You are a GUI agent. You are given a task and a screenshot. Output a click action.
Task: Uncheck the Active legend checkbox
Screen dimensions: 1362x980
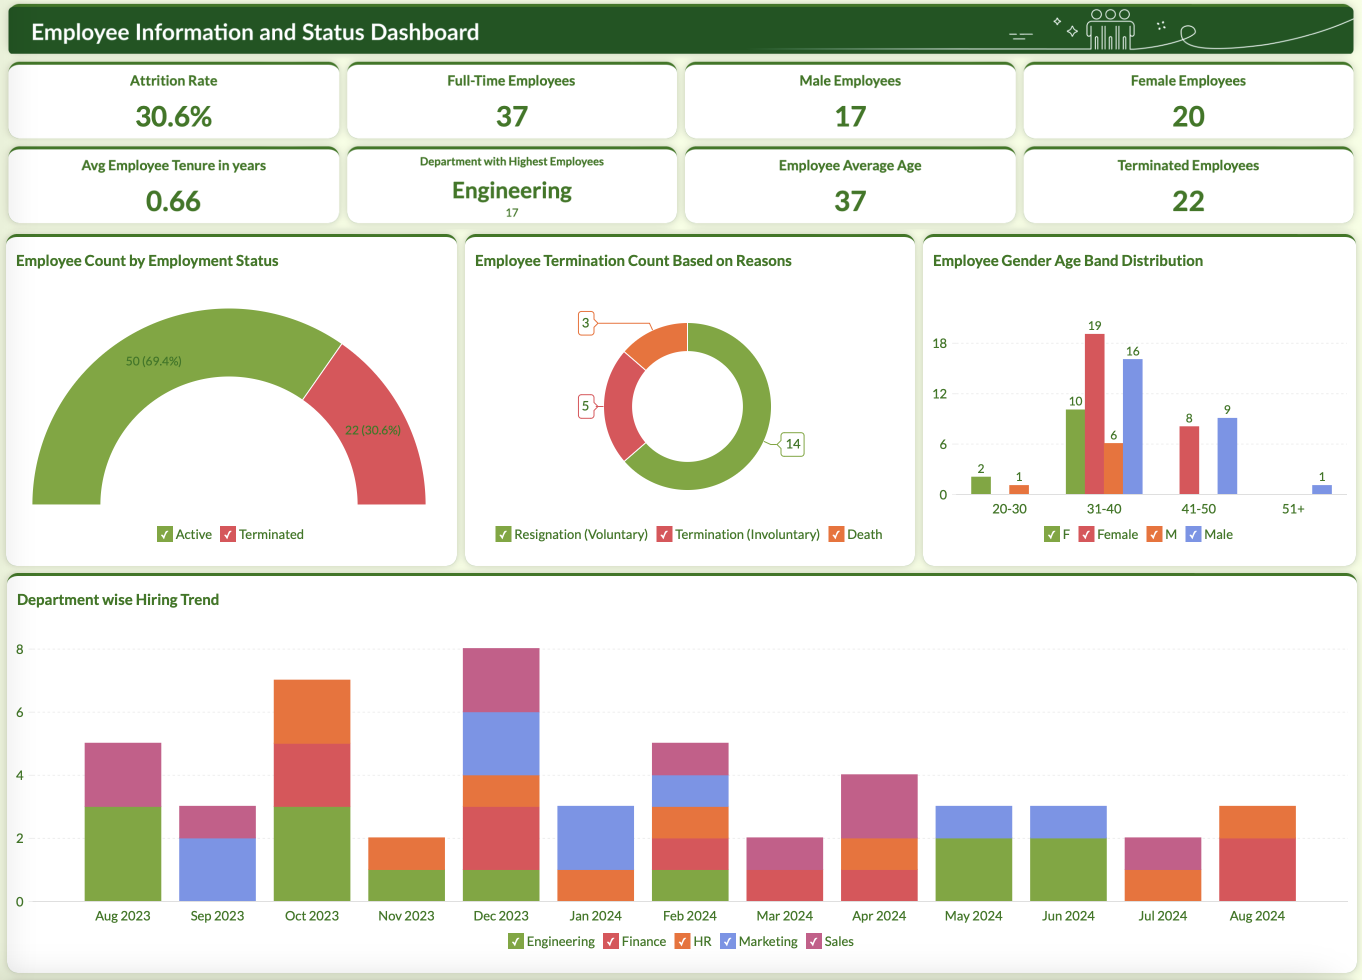click(x=165, y=534)
